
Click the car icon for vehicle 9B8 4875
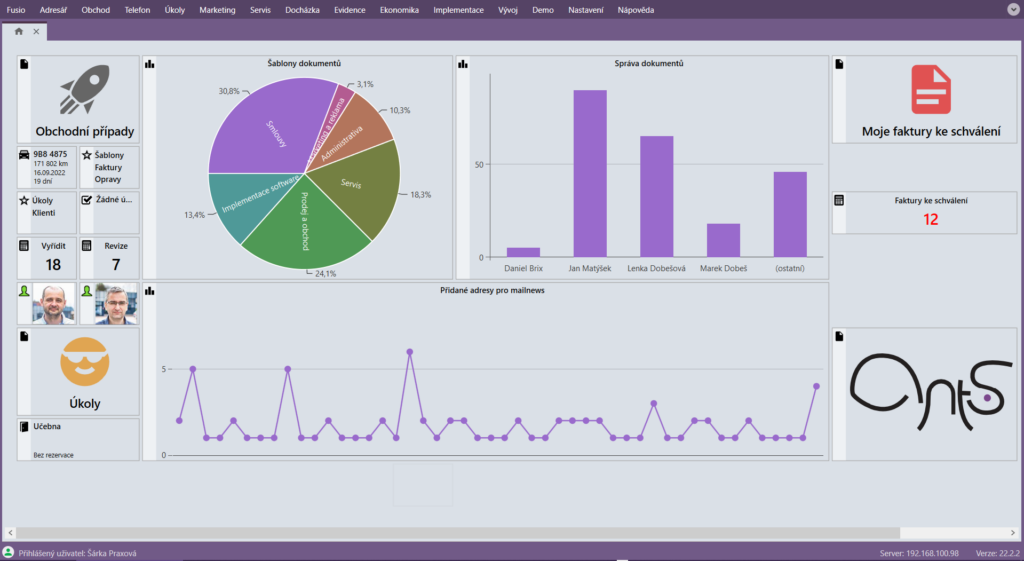point(24,156)
